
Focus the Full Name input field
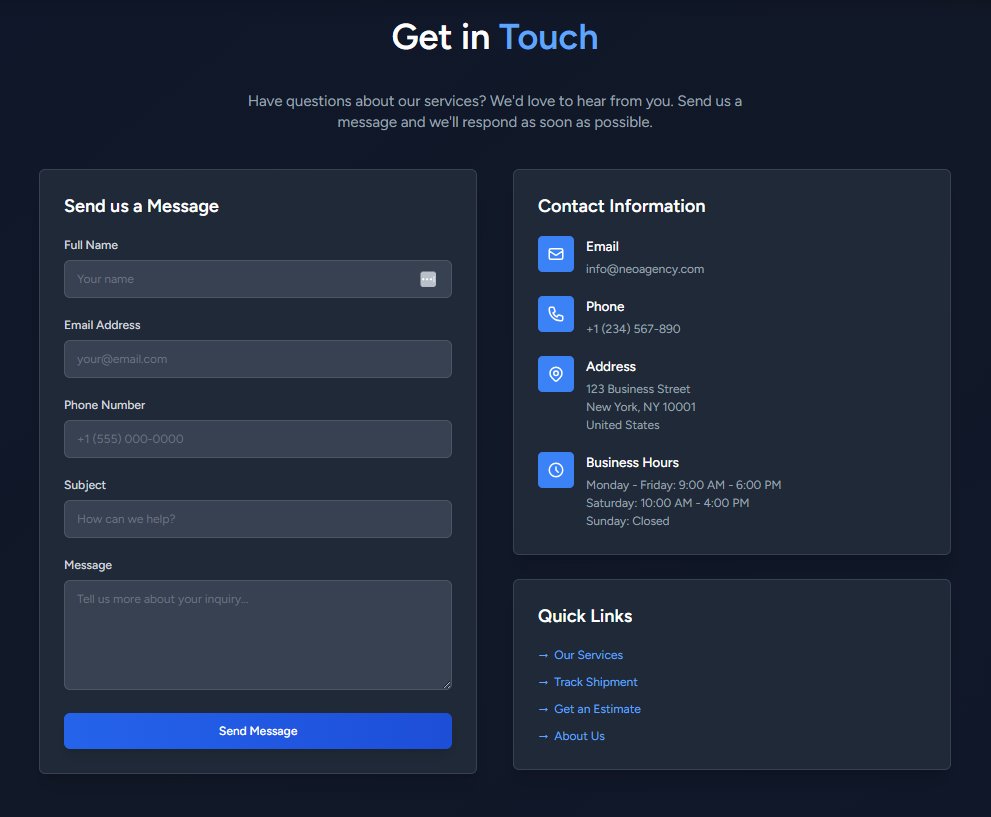(x=258, y=279)
